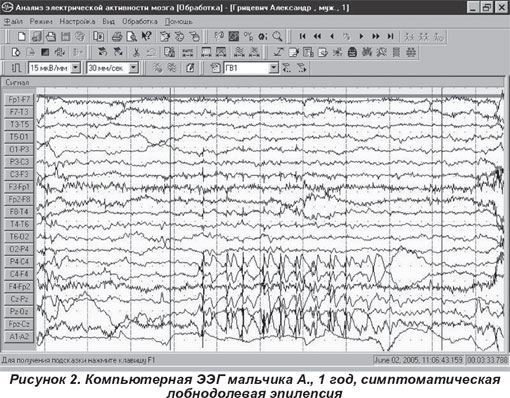Select the Cz-Pz channel label
Screen dimensions: 510x398
click(x=19, y=299)
